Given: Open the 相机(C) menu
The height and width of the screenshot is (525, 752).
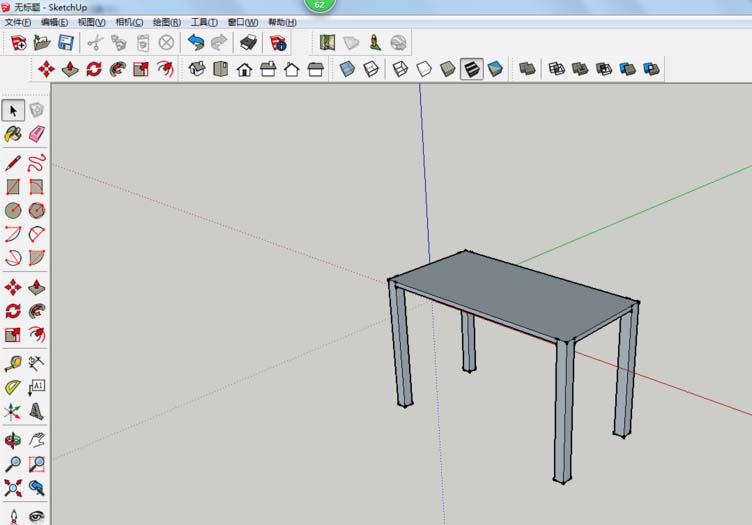Looking at the screenshot, I should pyautogui.click(x=129, y=23).
